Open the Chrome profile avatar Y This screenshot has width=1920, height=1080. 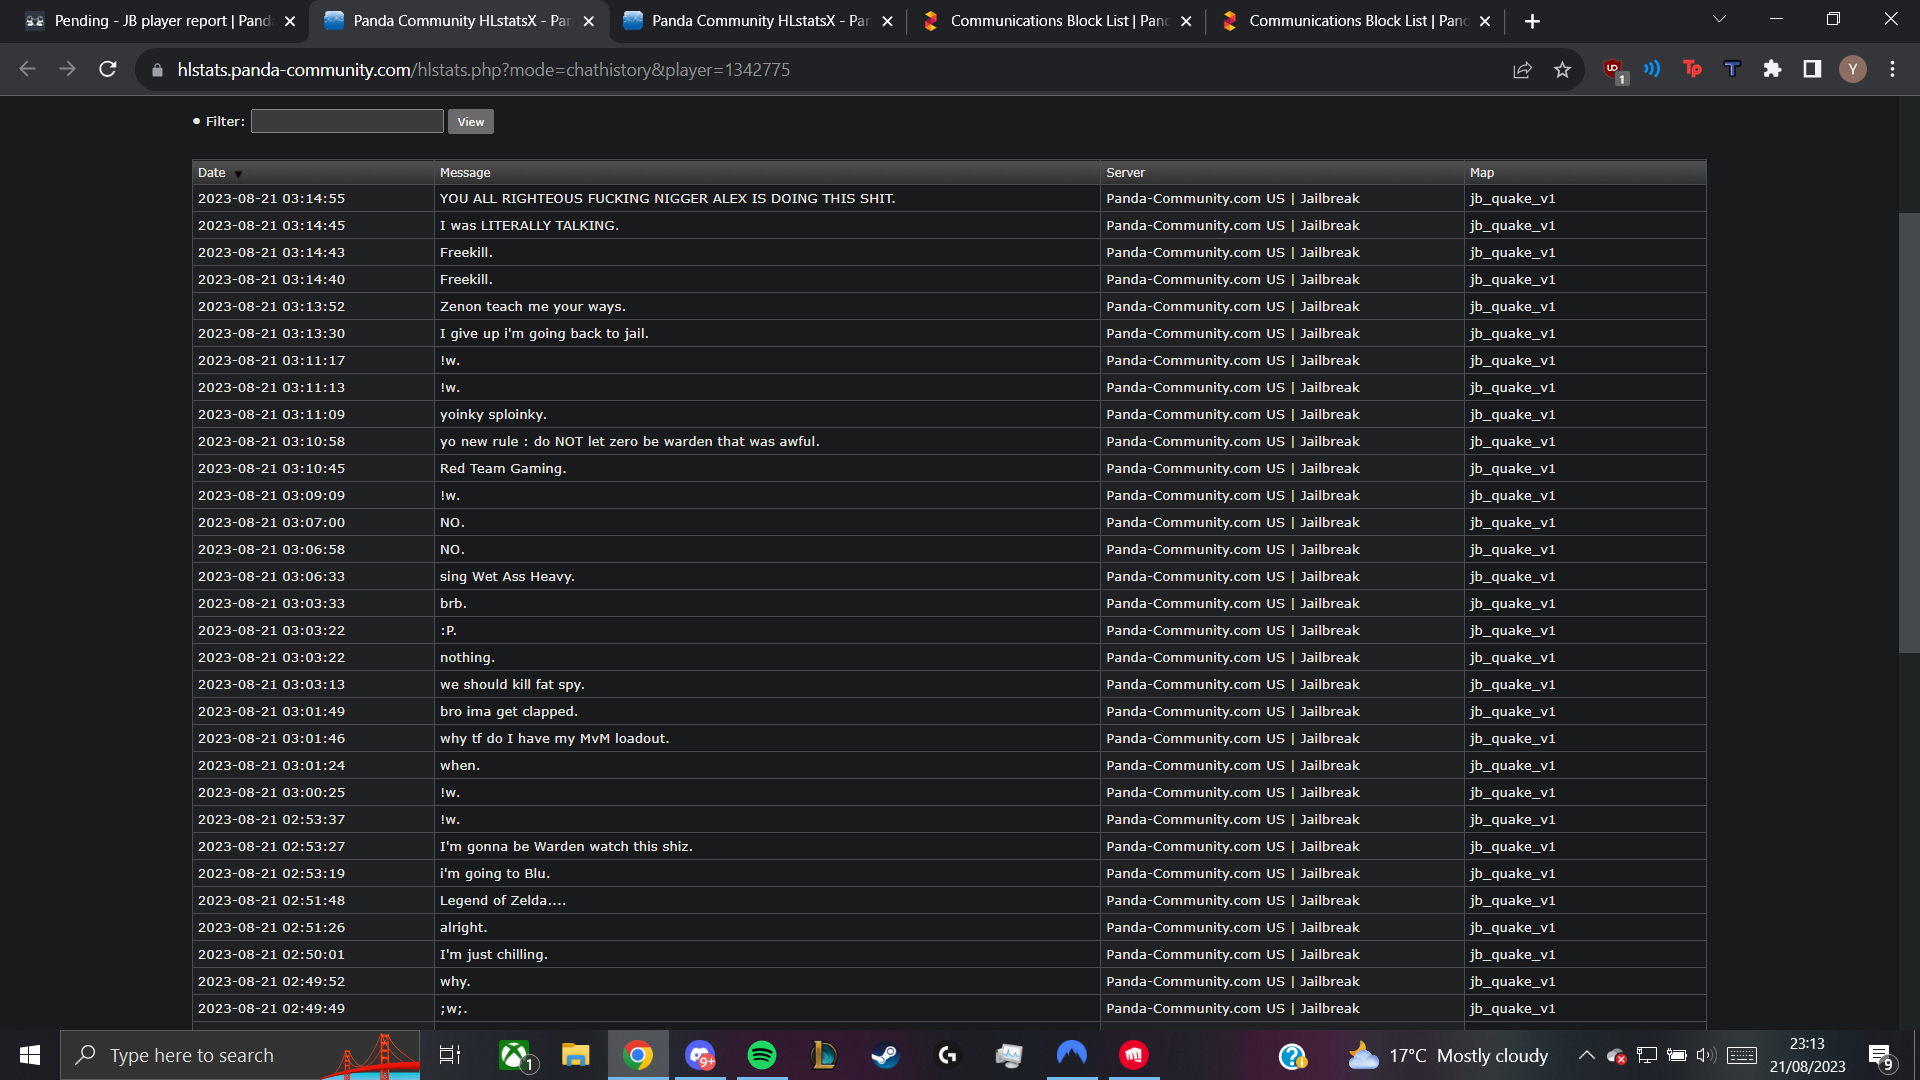(x=1852, y=69)
